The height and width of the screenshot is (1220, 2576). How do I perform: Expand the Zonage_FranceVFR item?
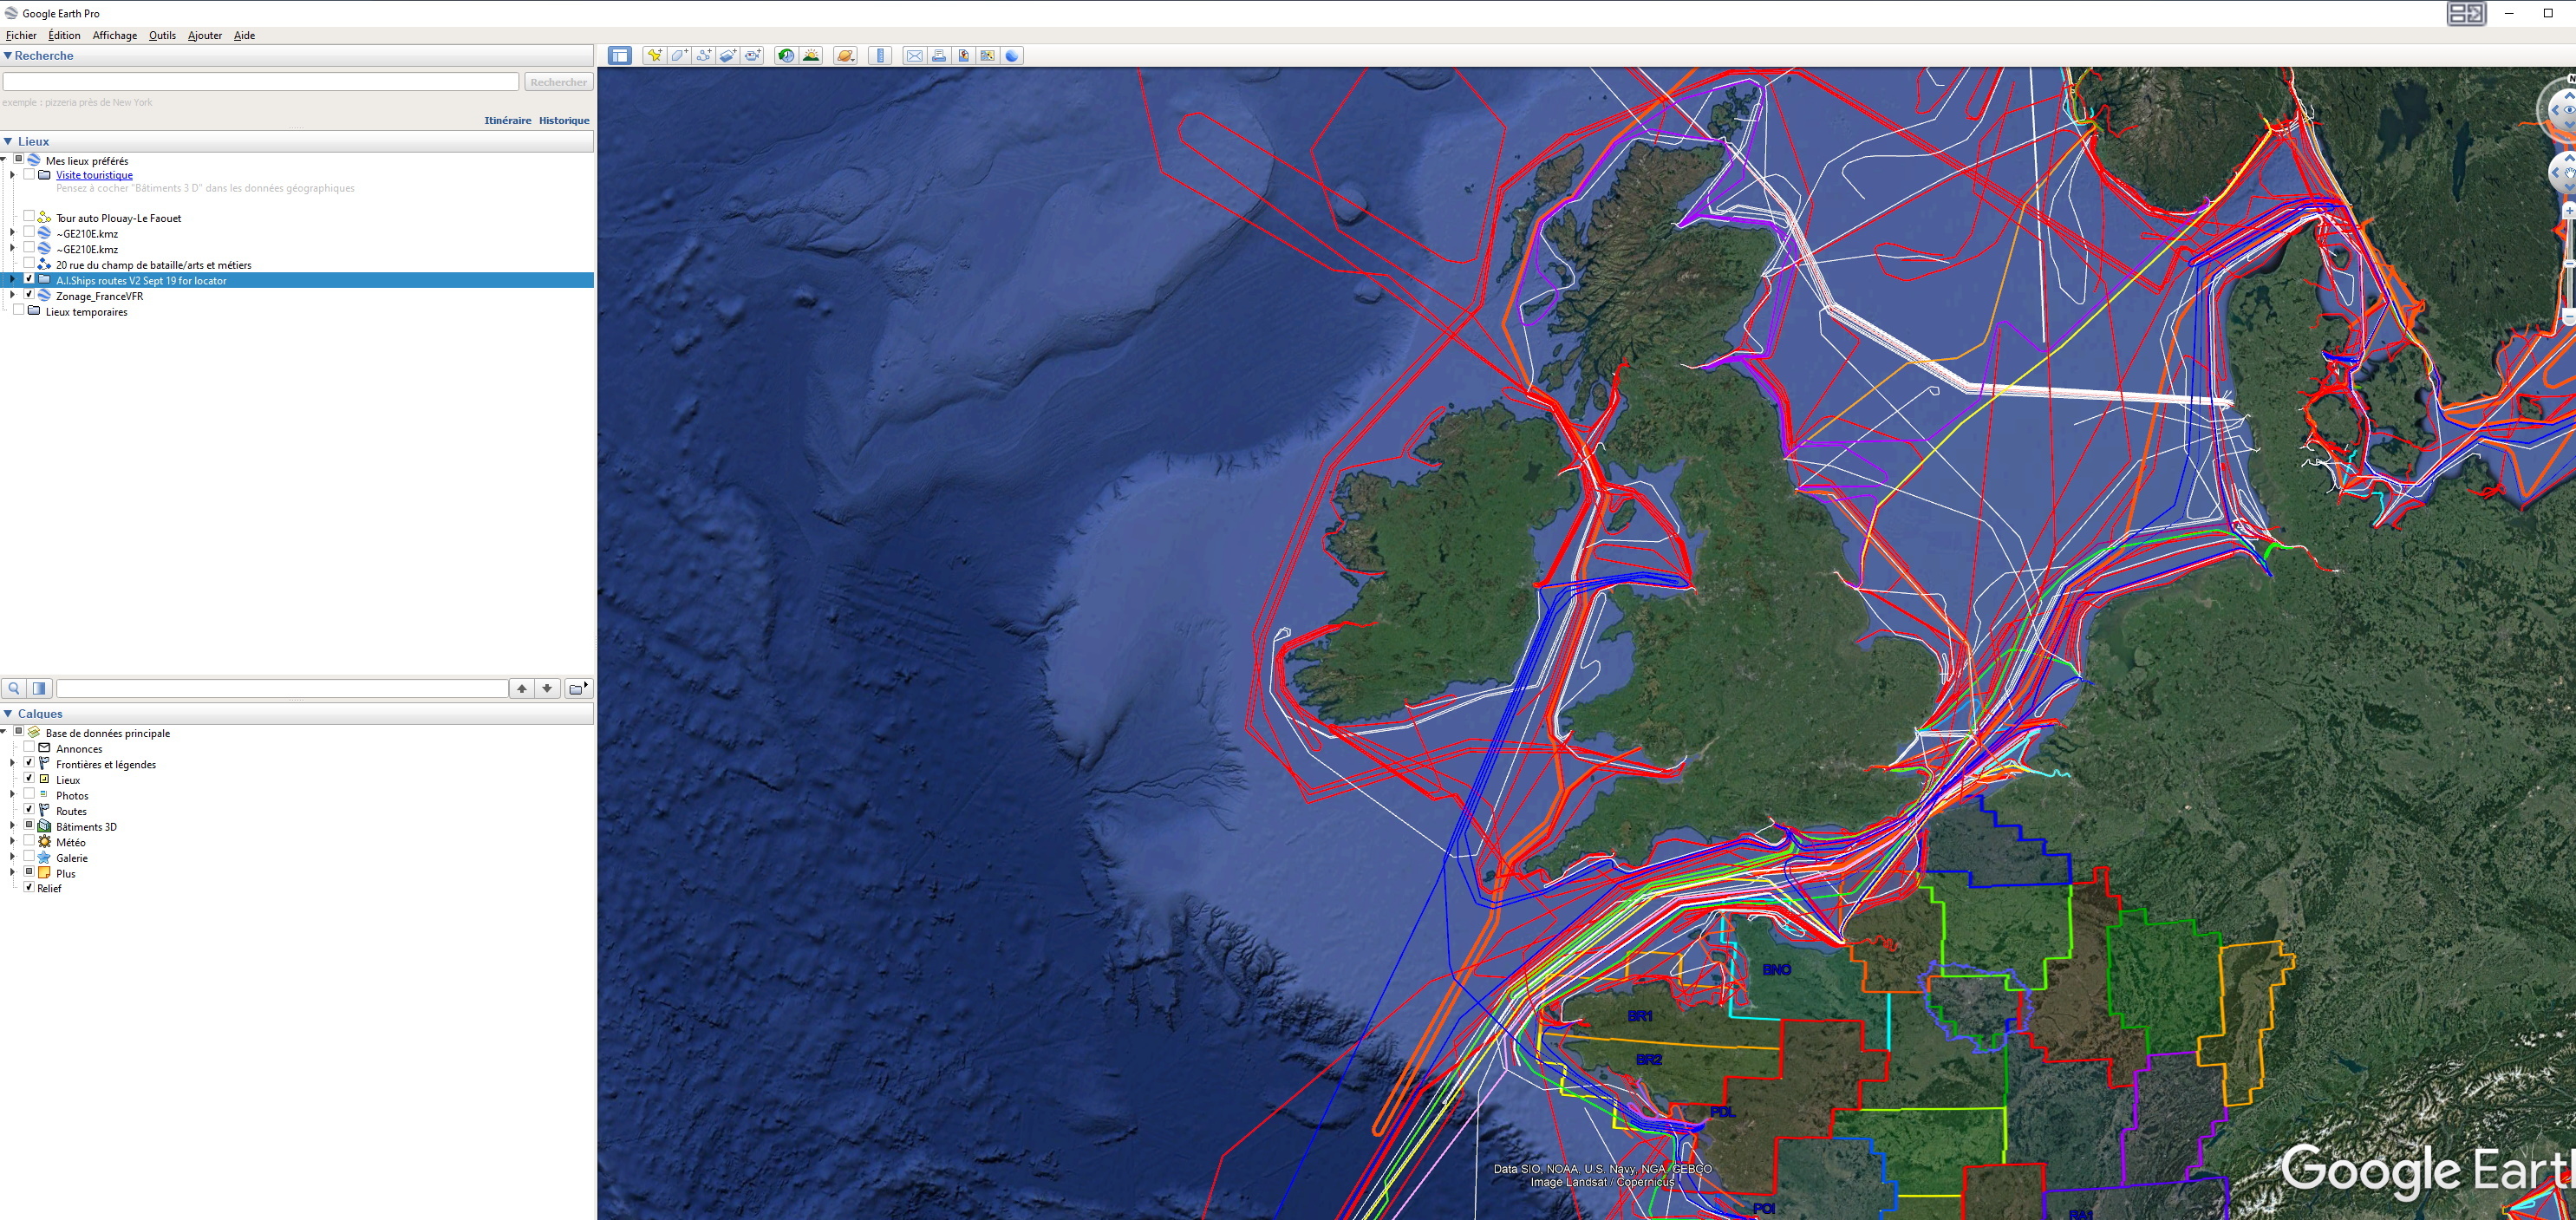[x=12, y=296]
